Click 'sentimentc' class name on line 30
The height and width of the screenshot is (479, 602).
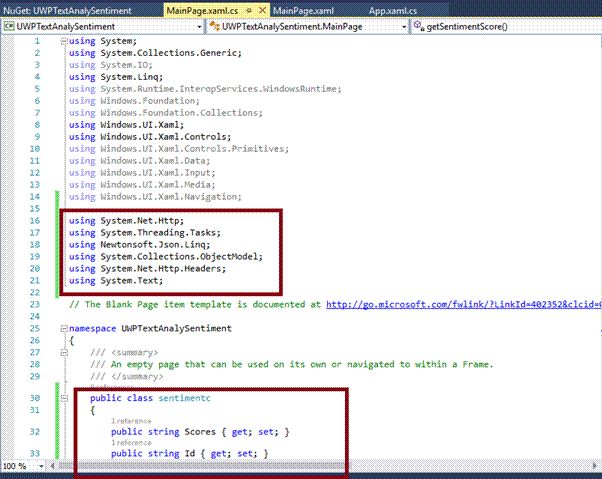184,398
